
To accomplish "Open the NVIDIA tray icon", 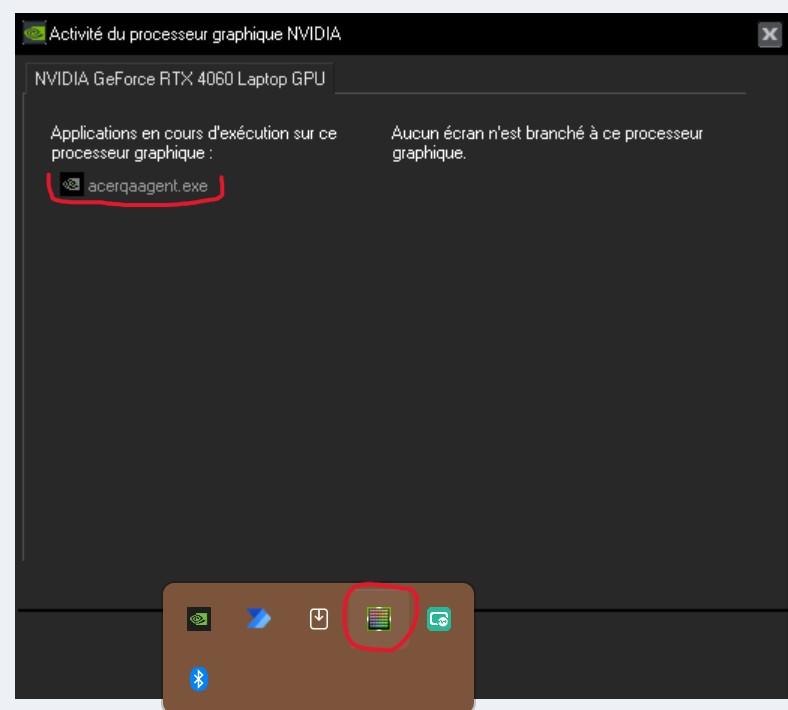I will tap(199, 619).
